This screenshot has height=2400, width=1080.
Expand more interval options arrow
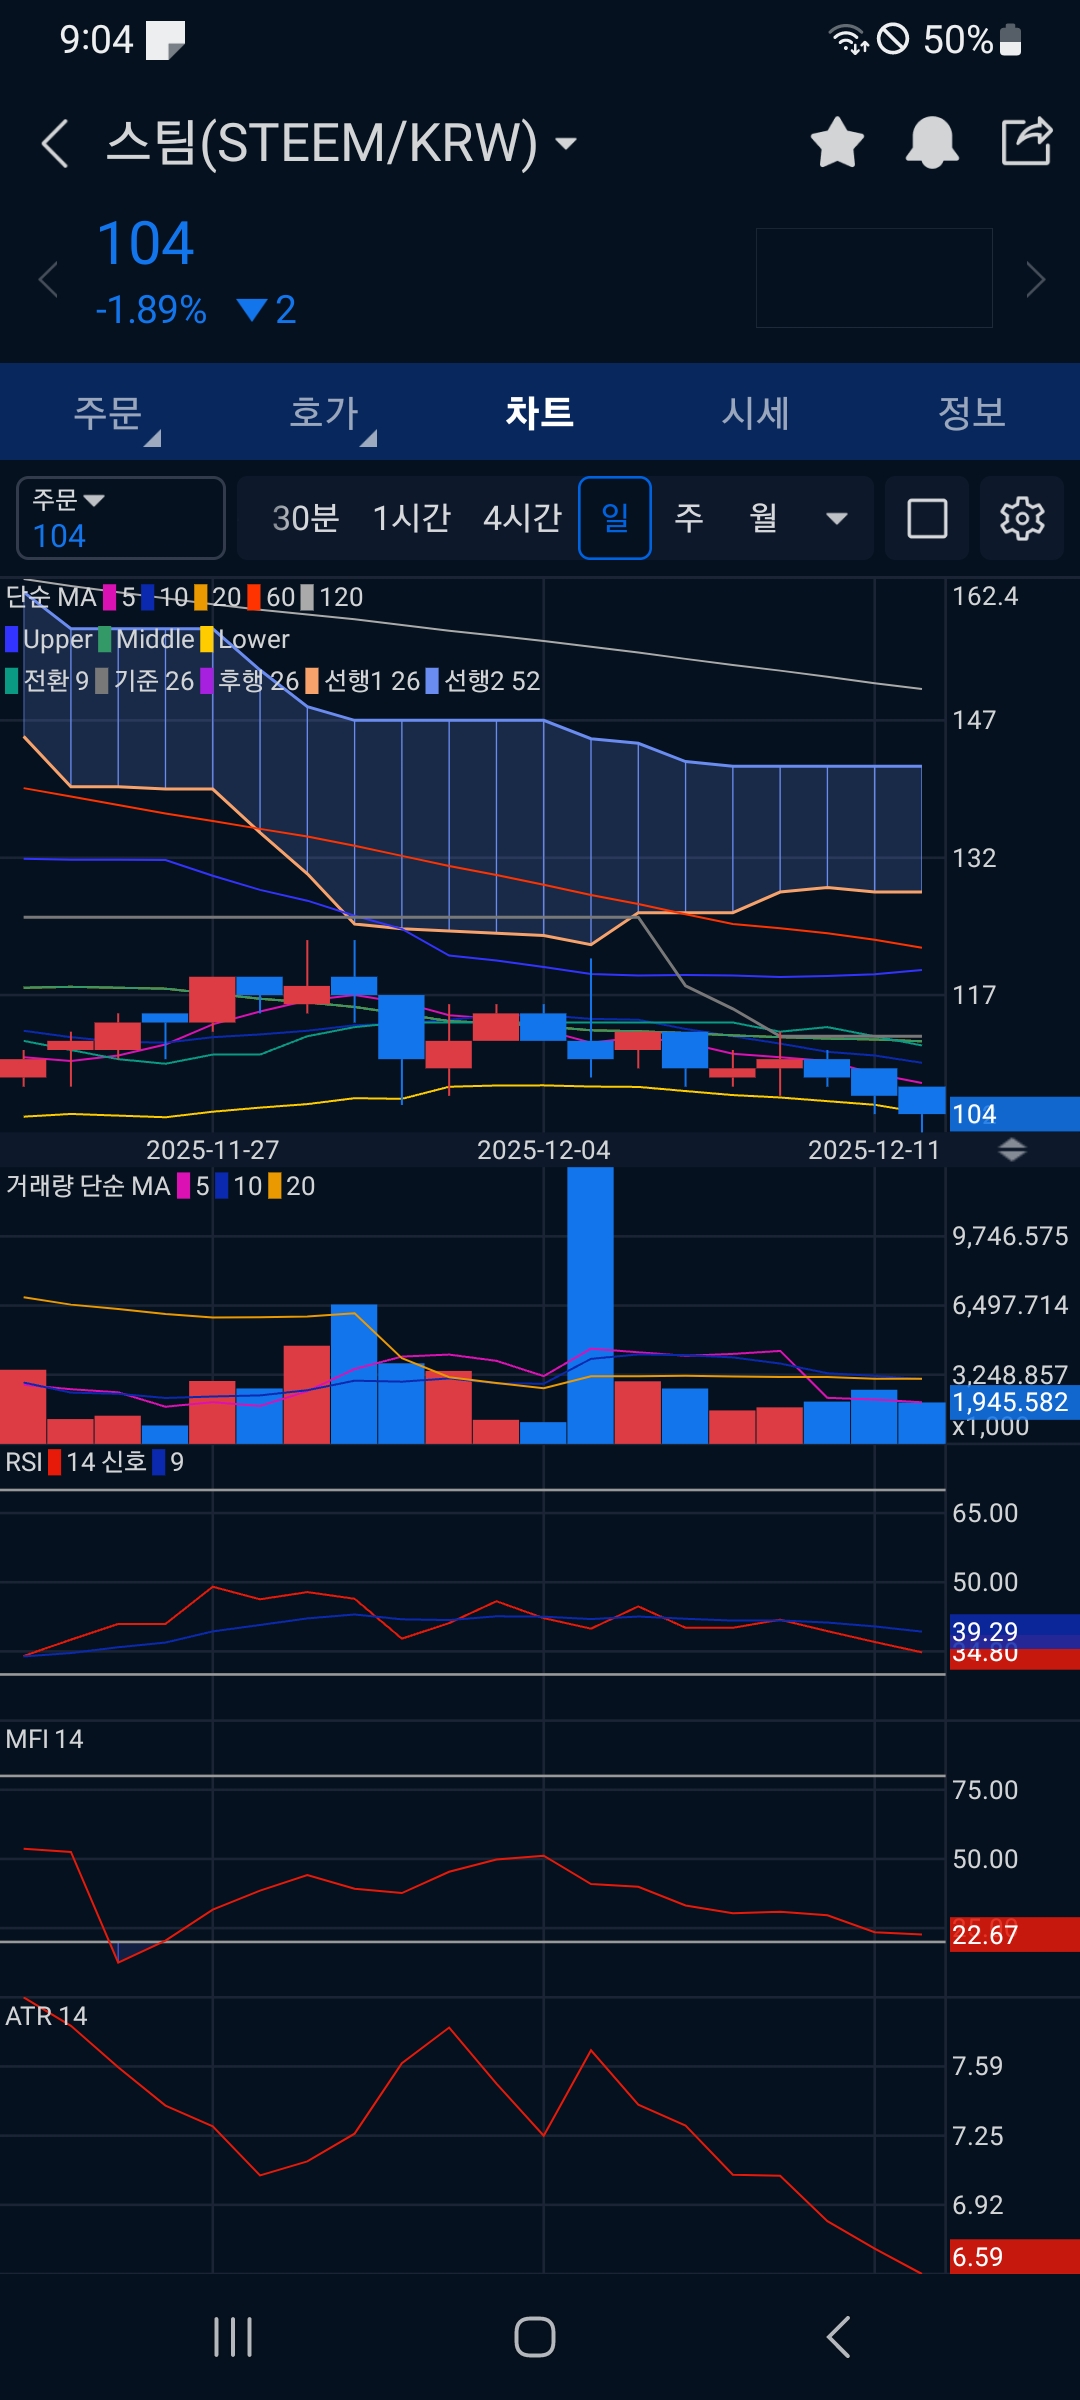pyautogui.click(x=837, y=518)
